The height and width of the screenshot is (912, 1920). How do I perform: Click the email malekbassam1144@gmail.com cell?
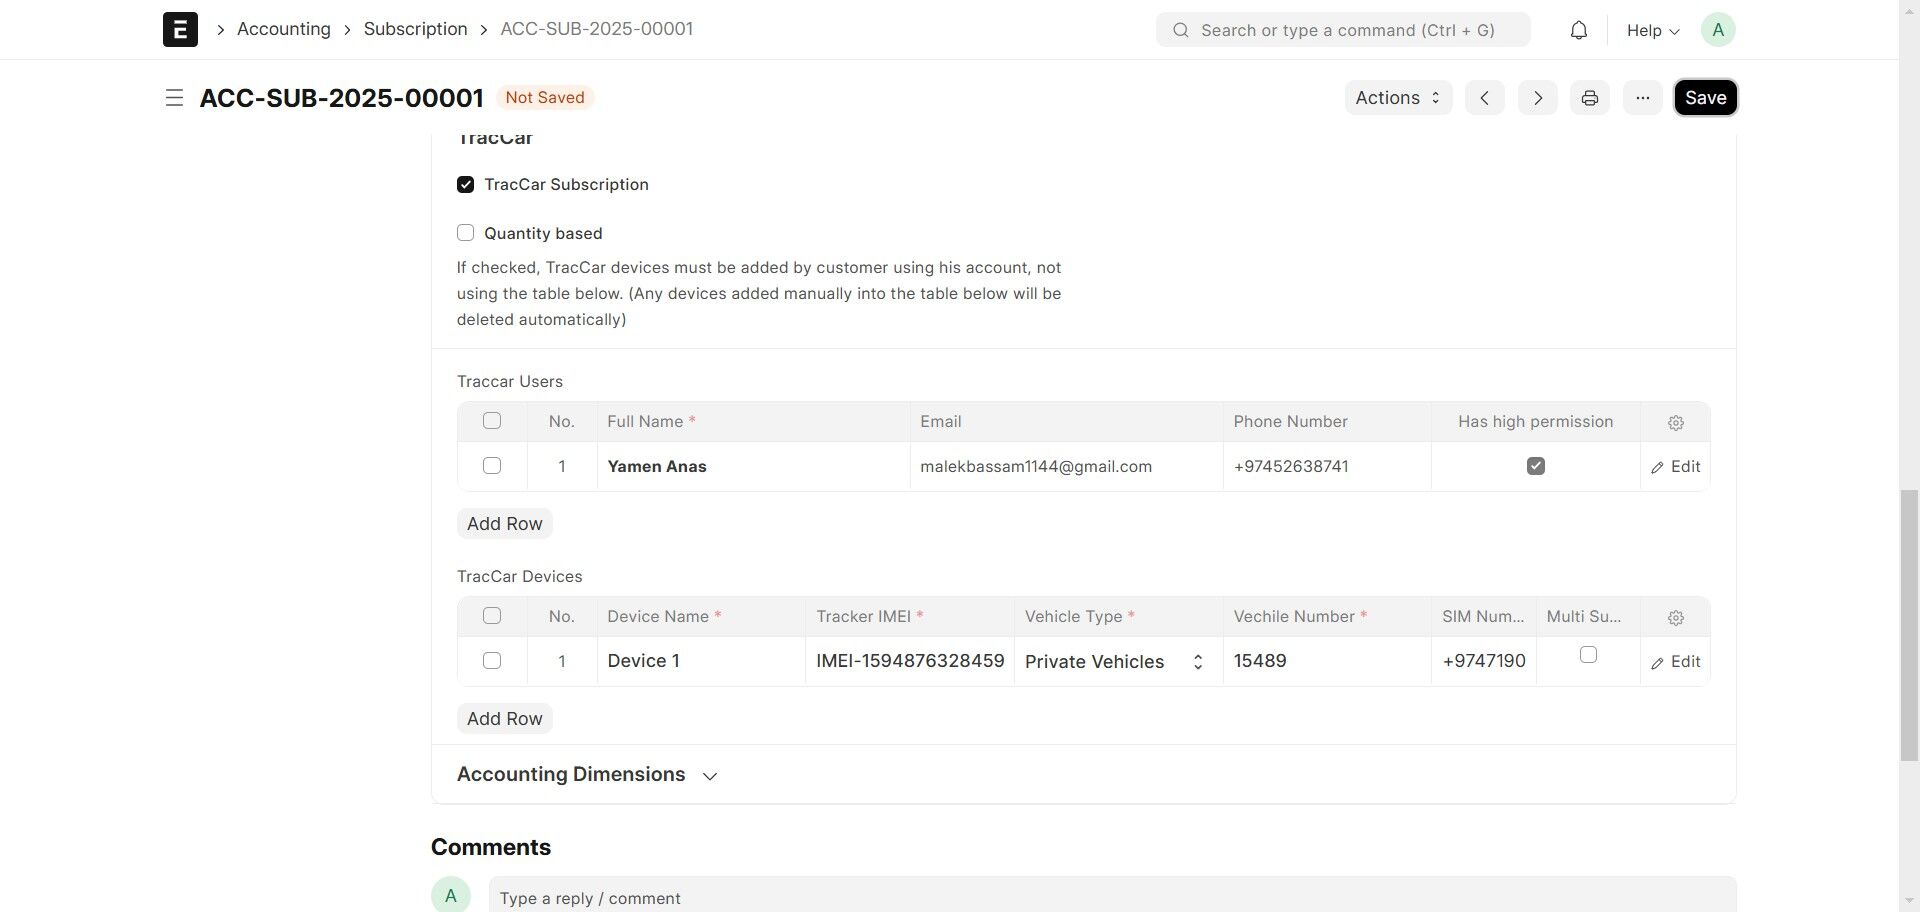(1067, 467)
